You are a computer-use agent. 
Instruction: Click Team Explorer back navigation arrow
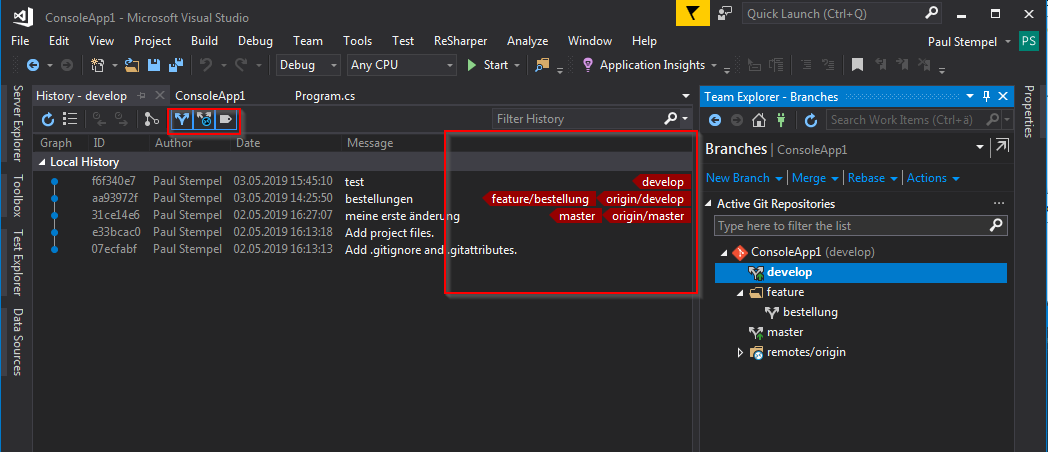pyautogui.click(x=716, y=120)
